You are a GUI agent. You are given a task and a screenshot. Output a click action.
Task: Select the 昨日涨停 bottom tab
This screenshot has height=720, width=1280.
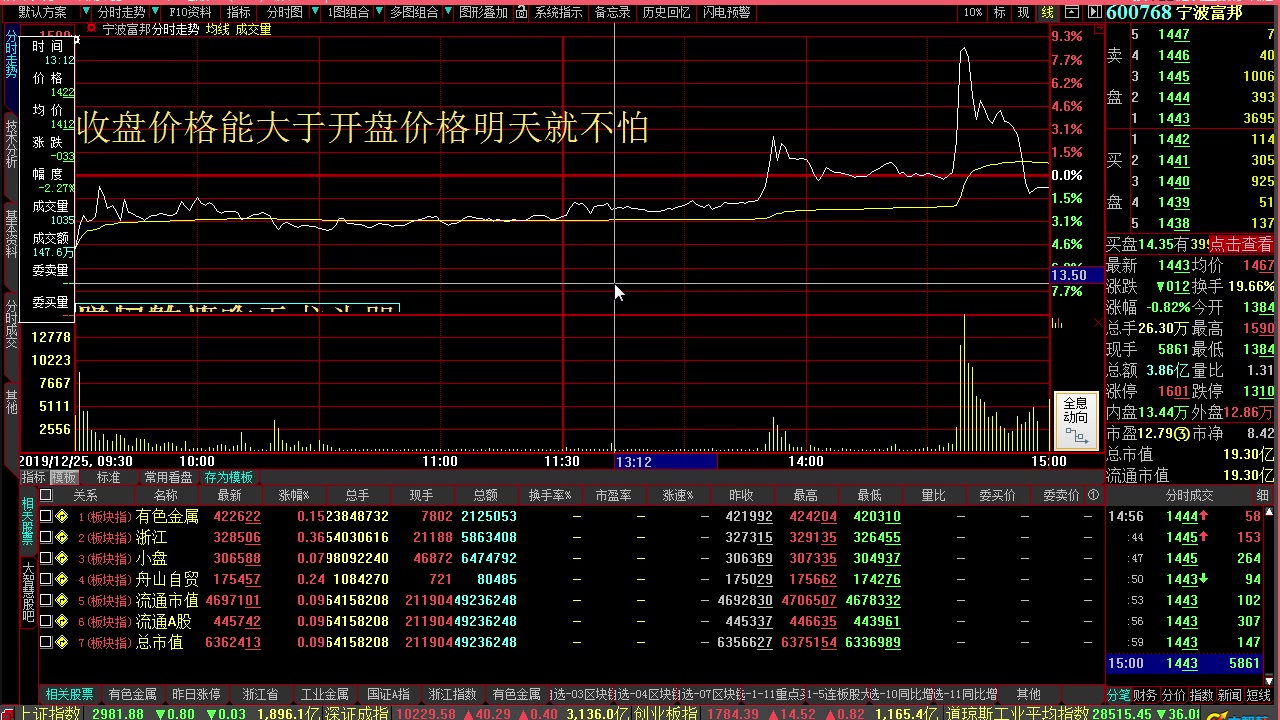click(x=196, y=694)
